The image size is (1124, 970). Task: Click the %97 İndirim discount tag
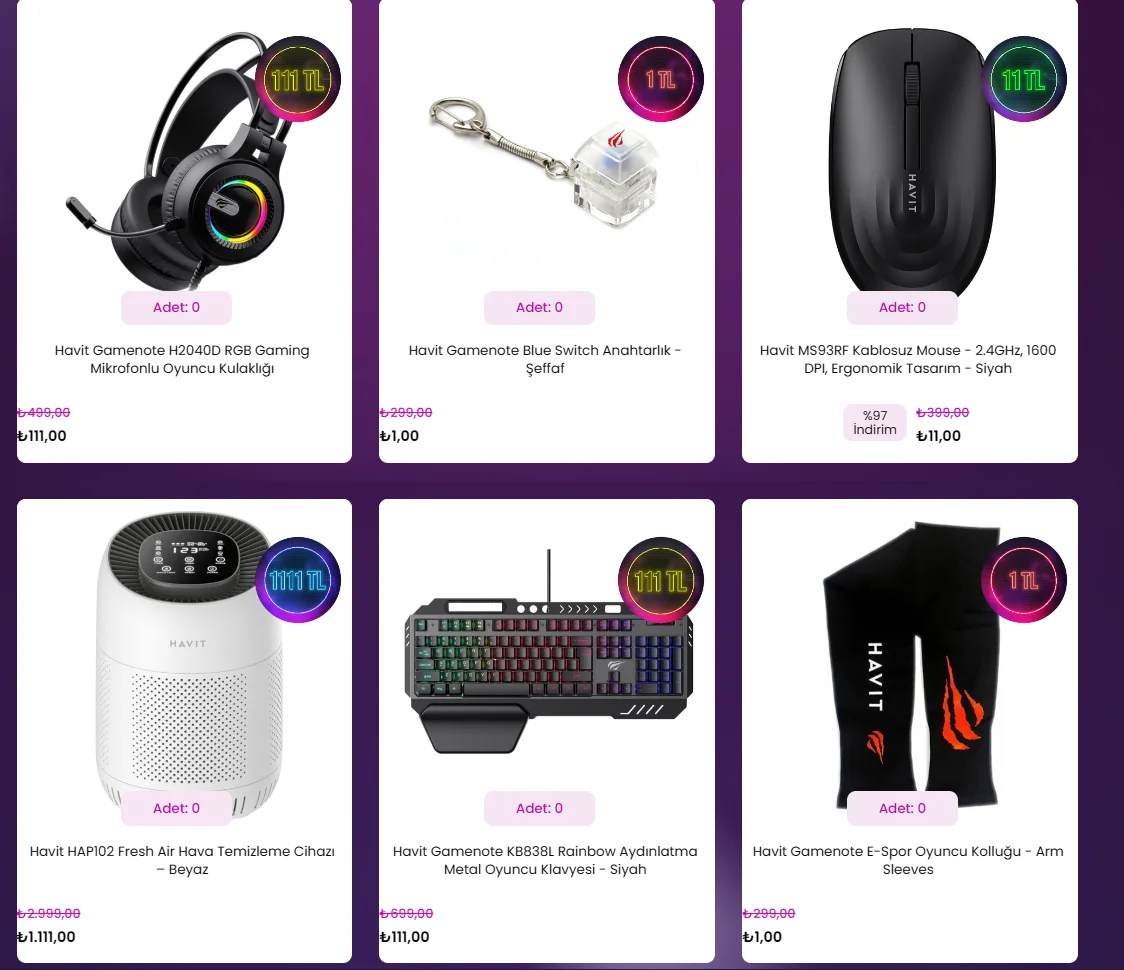point(875,422)
